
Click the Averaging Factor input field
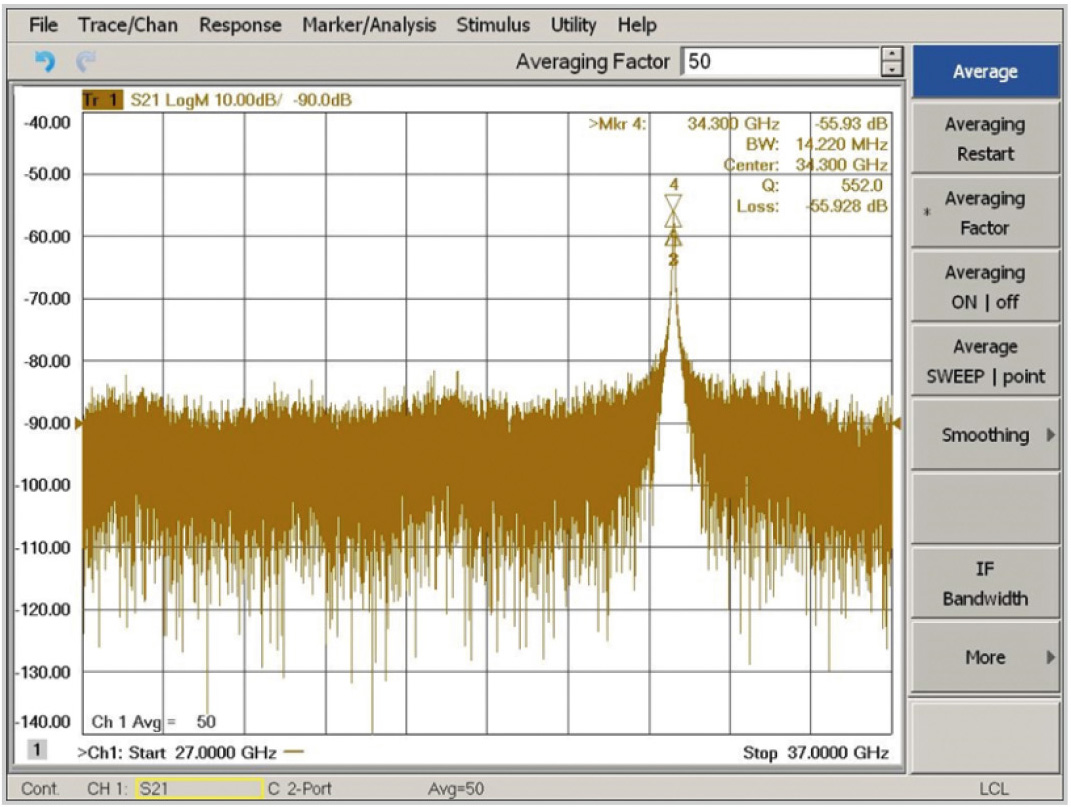click(781, 61)
